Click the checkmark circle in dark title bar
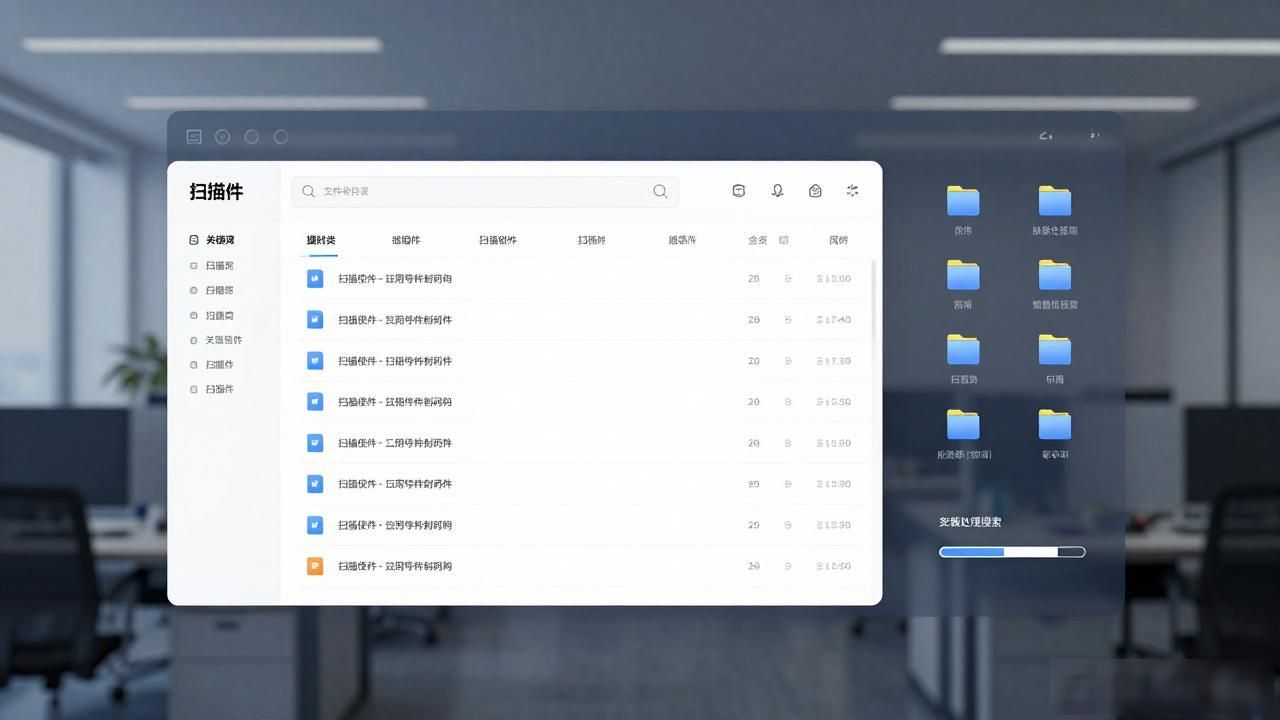Viewport: 1280px width, 720px height. [223, 137]
